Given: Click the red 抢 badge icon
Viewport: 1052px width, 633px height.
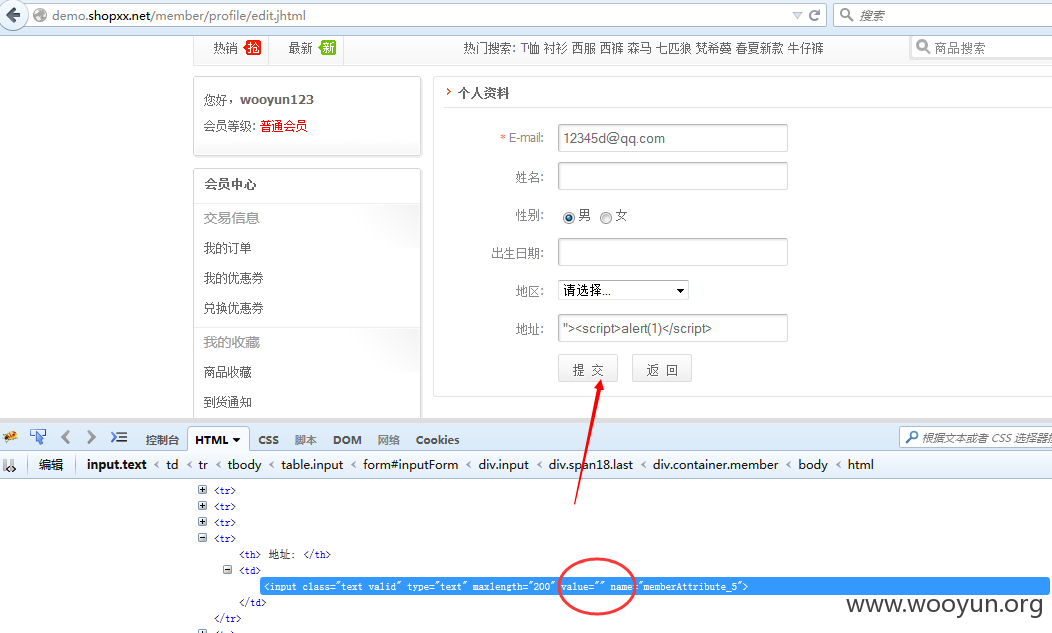Looking at the screenshot, I should pyautogui.click(x=253, y=47).
